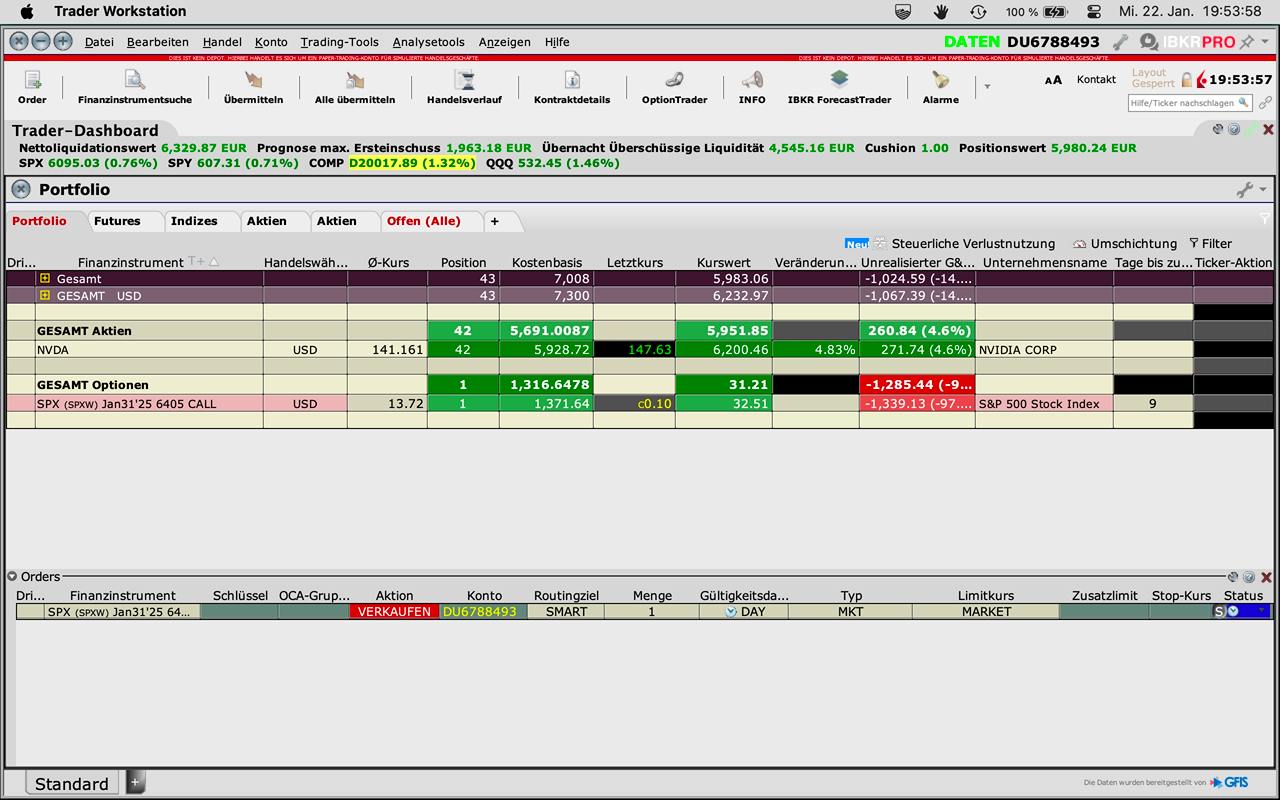
Task: Click the Alarme bell icon
Action: 940,82
